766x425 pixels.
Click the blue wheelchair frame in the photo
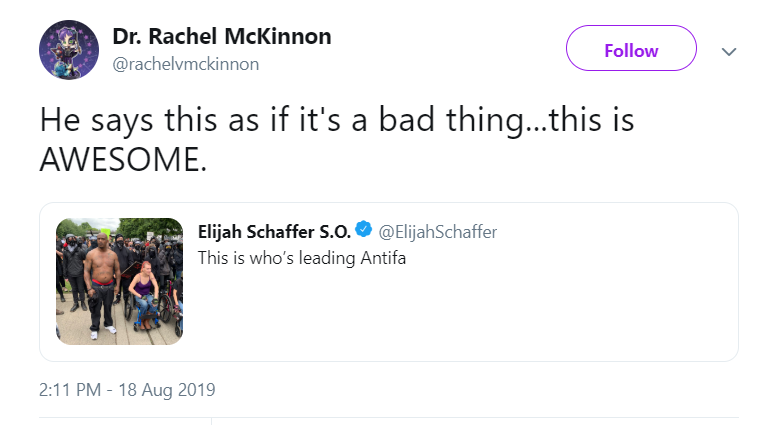coord(147,313)
